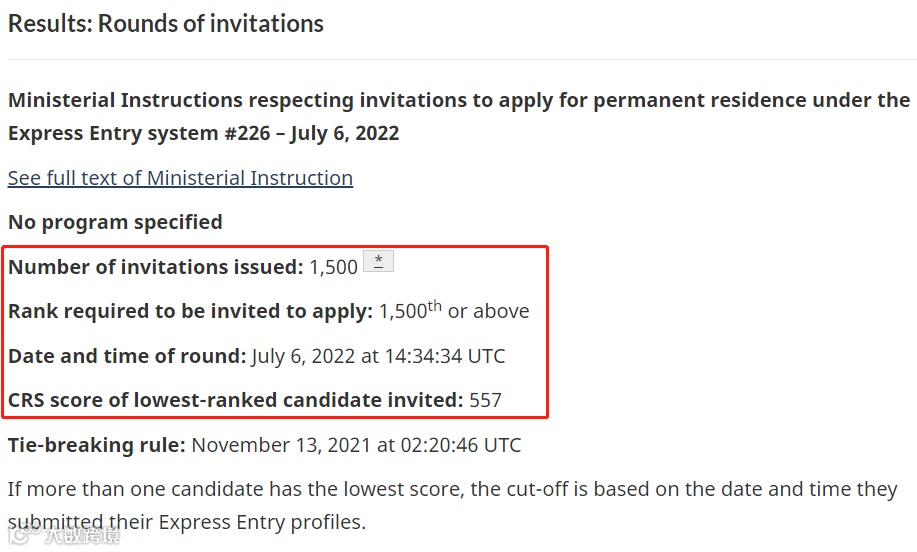Open "See full text of Ministerial Instruction" link

coord(180,178)
